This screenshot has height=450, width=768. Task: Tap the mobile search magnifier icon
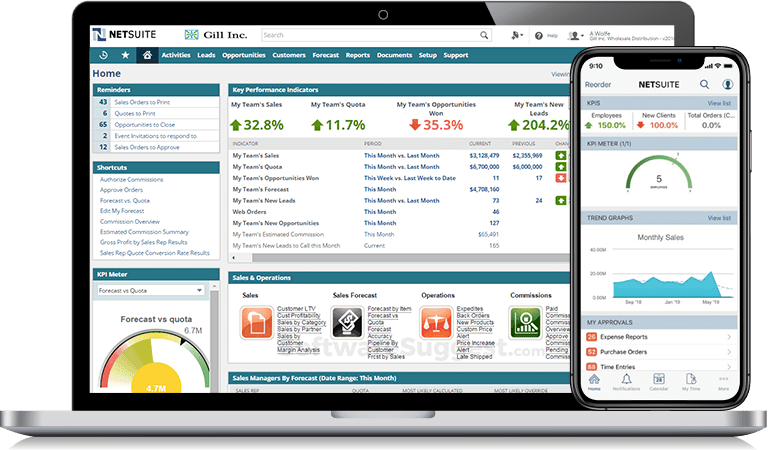coord(705,85)
